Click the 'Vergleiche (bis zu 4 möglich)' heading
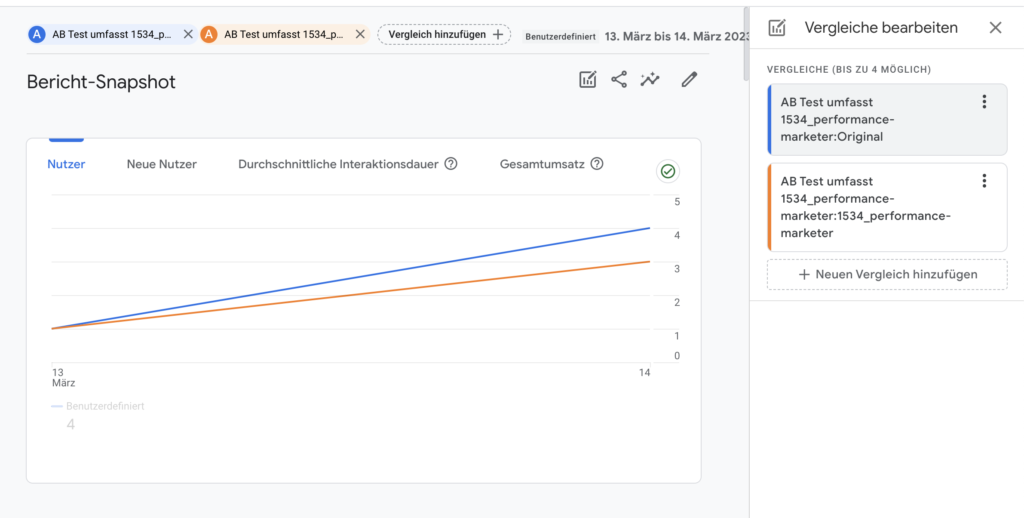This screenshot has height=518, width=1024. point(849,69)
